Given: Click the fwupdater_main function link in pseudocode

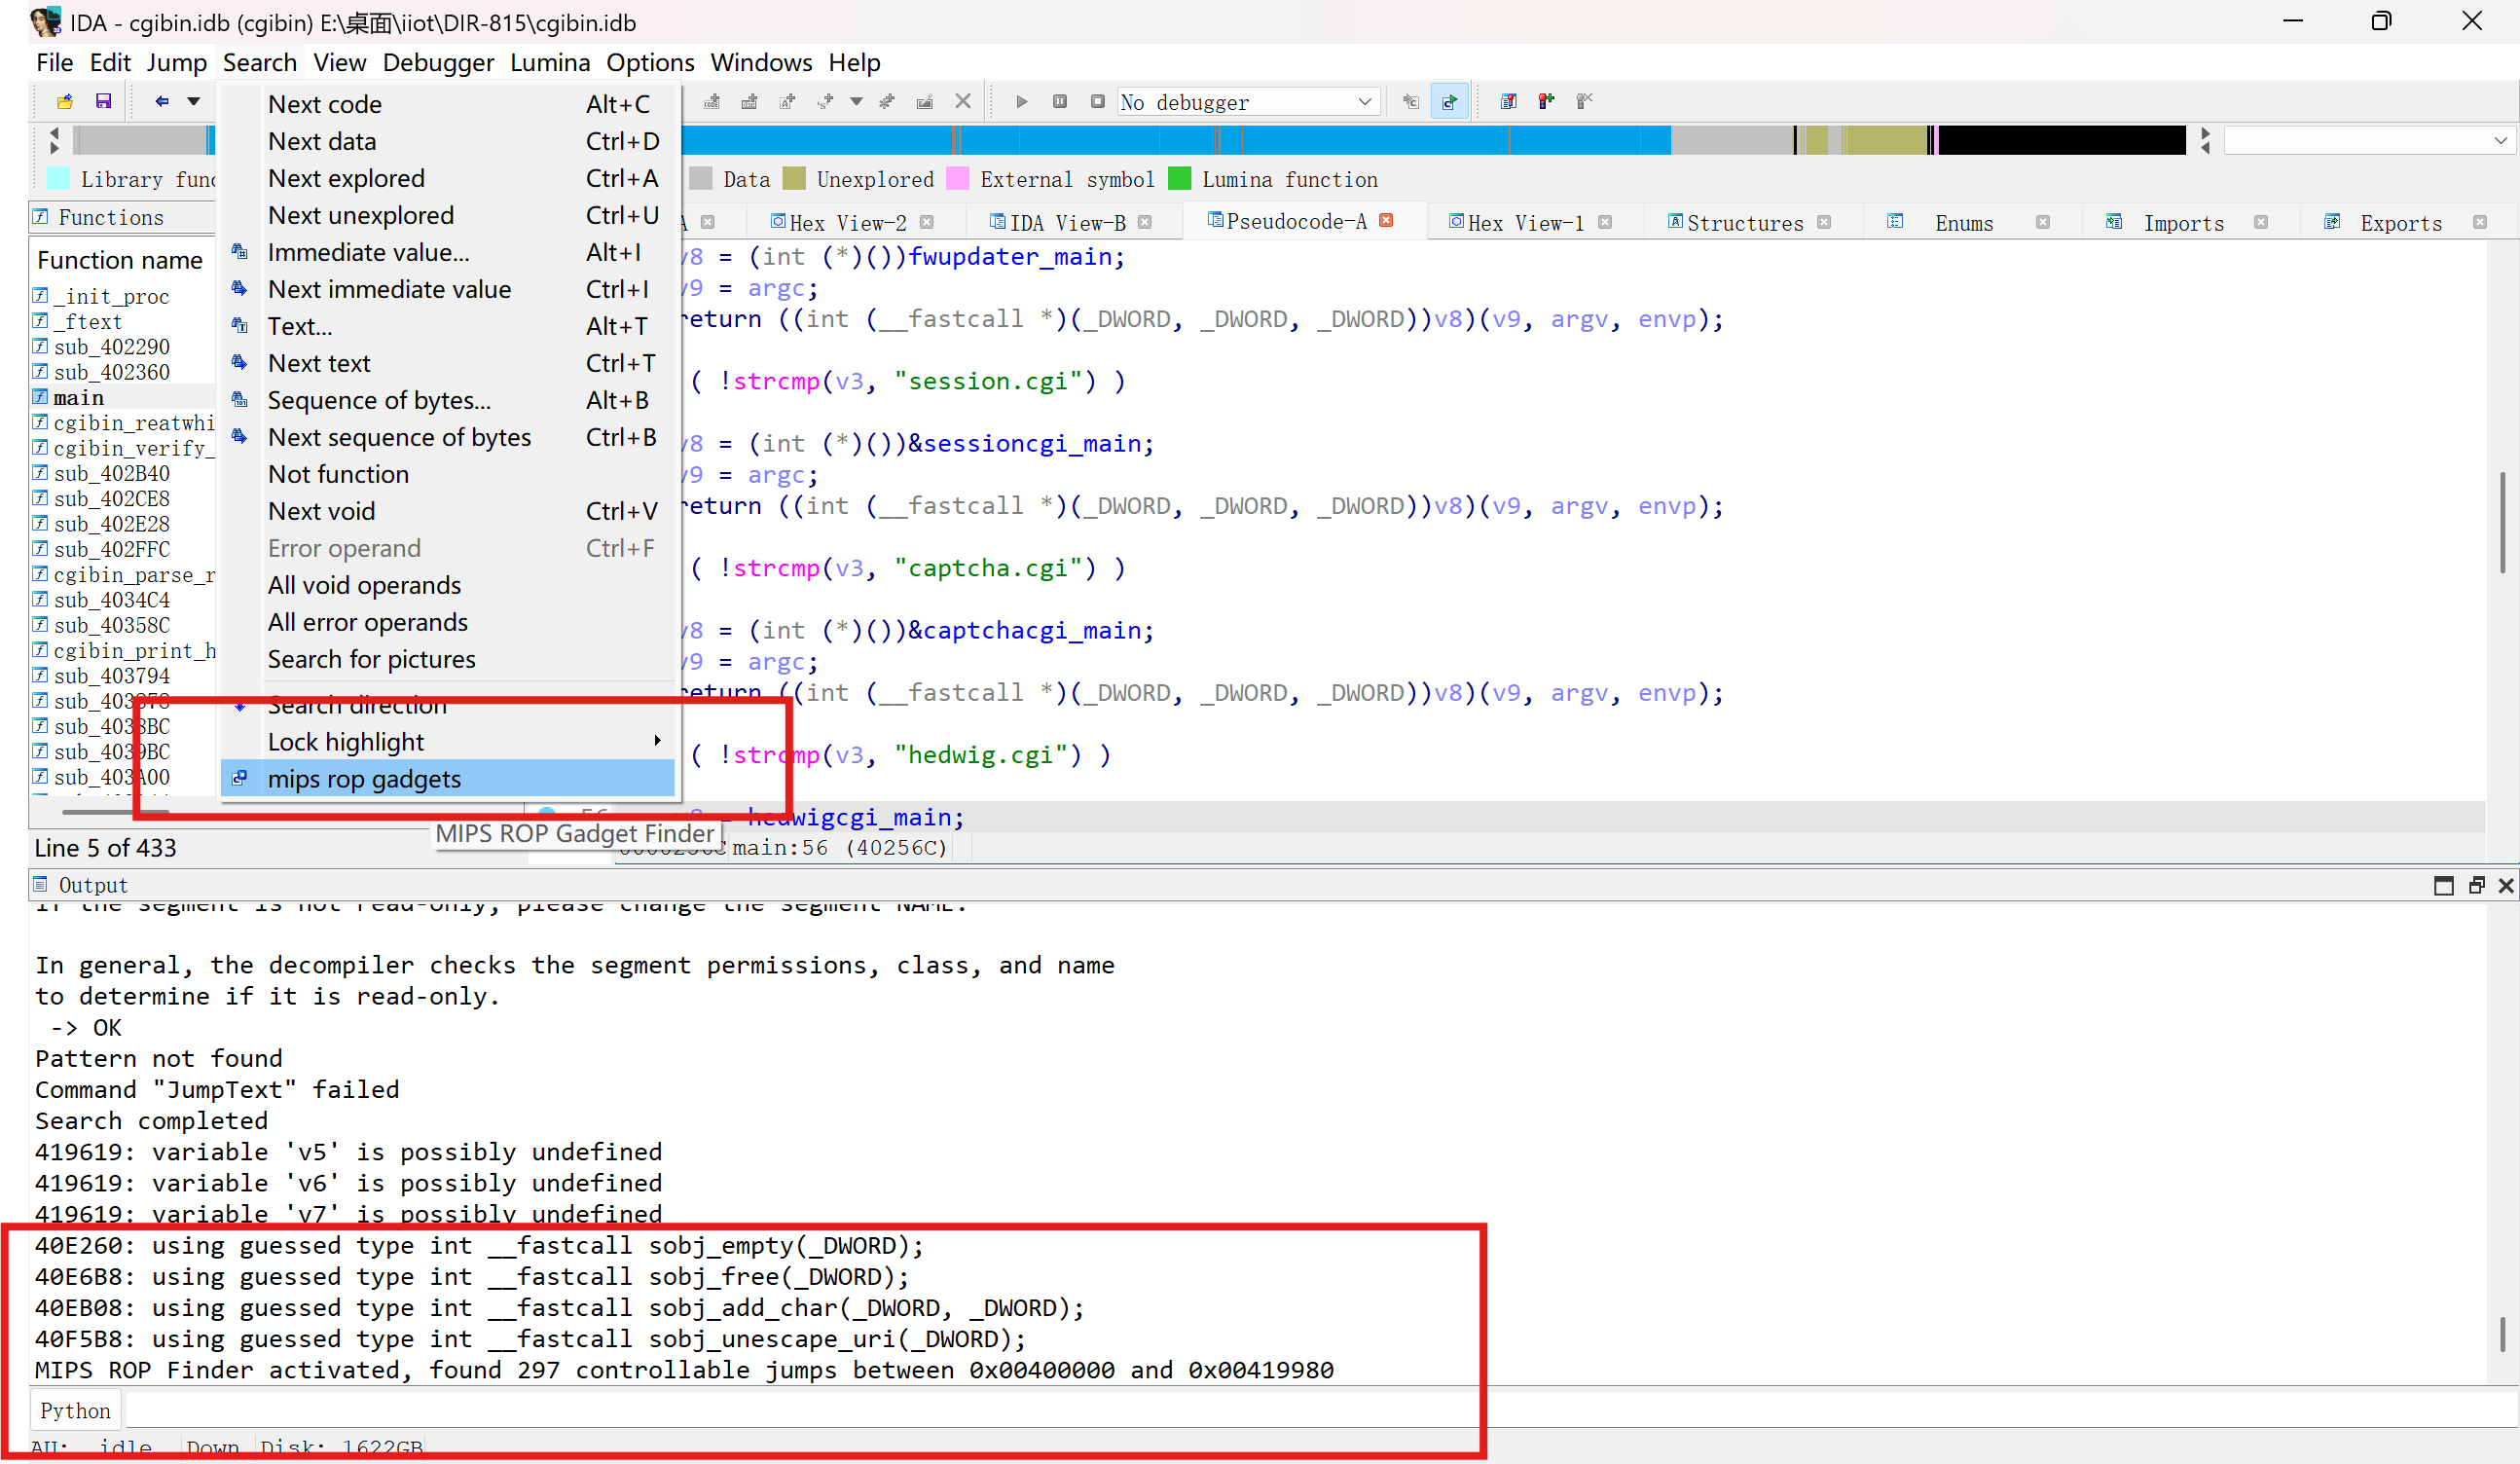Looking at the screenshot, I should [x=1009, y=257].
